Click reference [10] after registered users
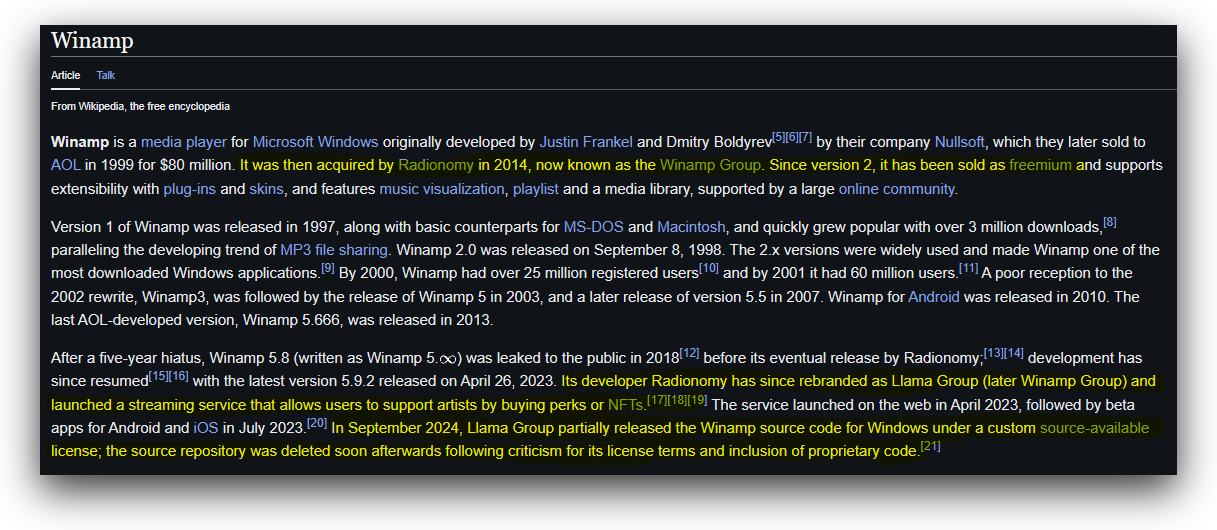 (x=709, y=268)
